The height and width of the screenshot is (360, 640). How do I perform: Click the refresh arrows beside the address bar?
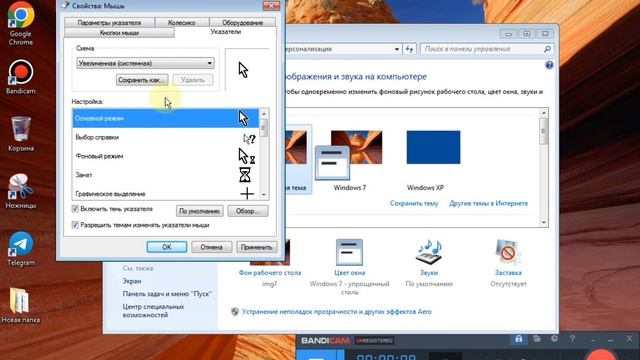409,49
